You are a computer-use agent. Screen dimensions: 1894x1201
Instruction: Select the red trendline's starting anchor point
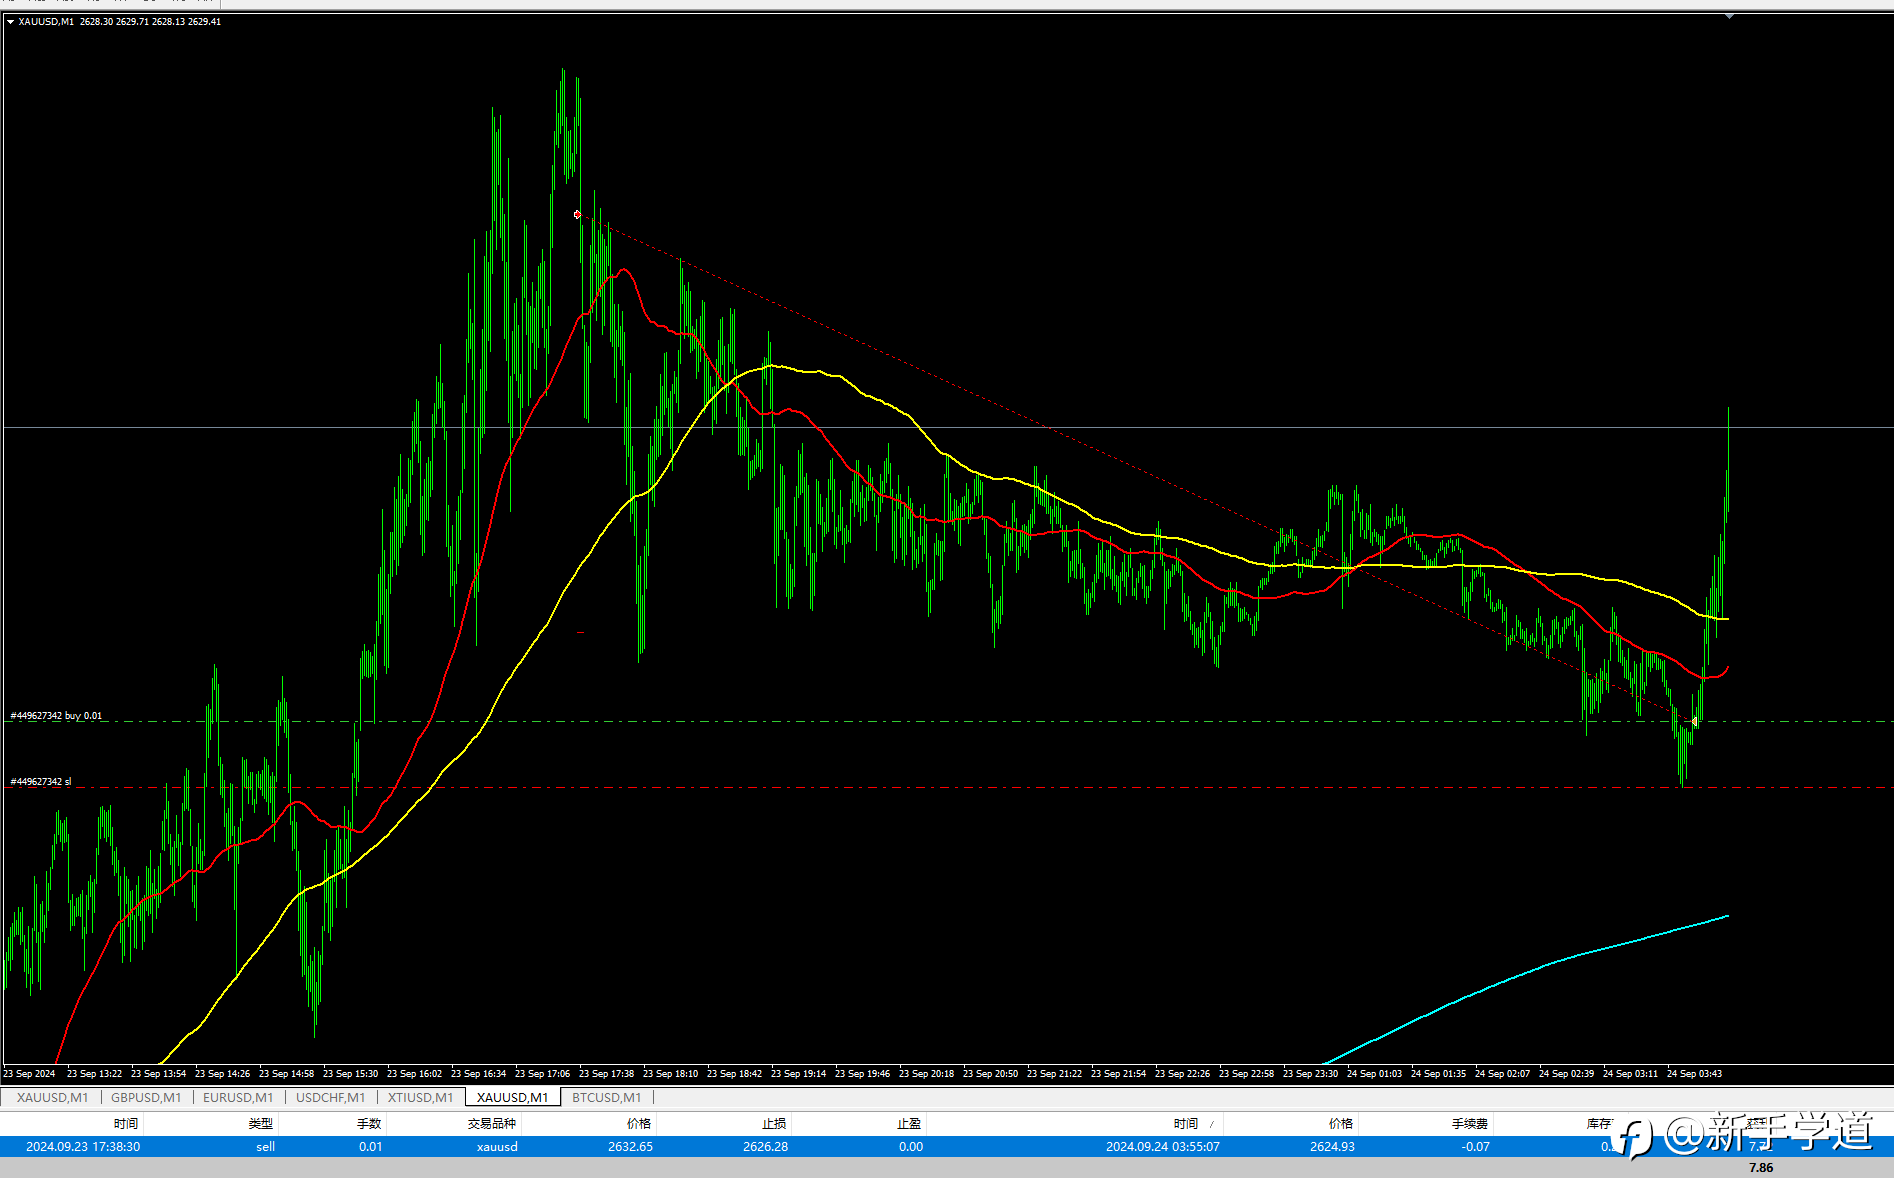coord(577,214)
